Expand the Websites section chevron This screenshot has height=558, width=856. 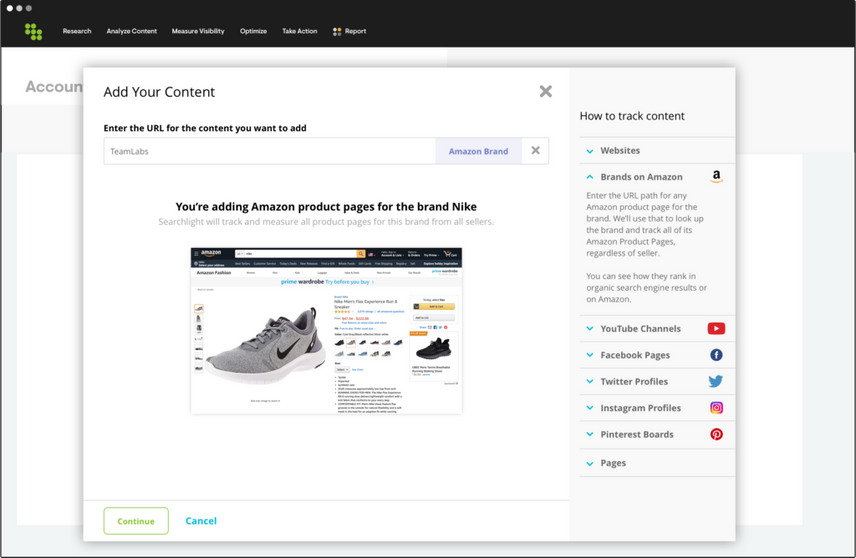point(590,151)
